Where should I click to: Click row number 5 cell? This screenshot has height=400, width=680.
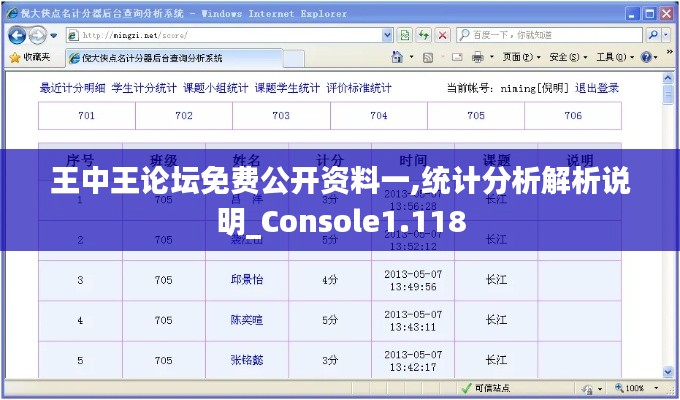click(80, 360)
